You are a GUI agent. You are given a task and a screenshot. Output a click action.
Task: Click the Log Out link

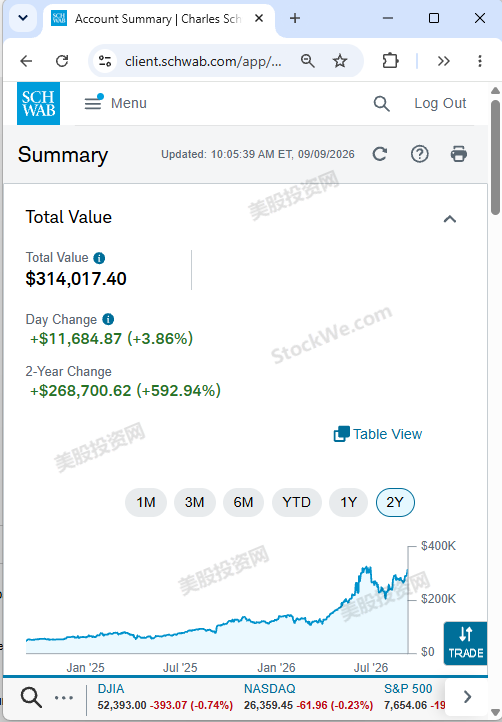pos(440,103)
